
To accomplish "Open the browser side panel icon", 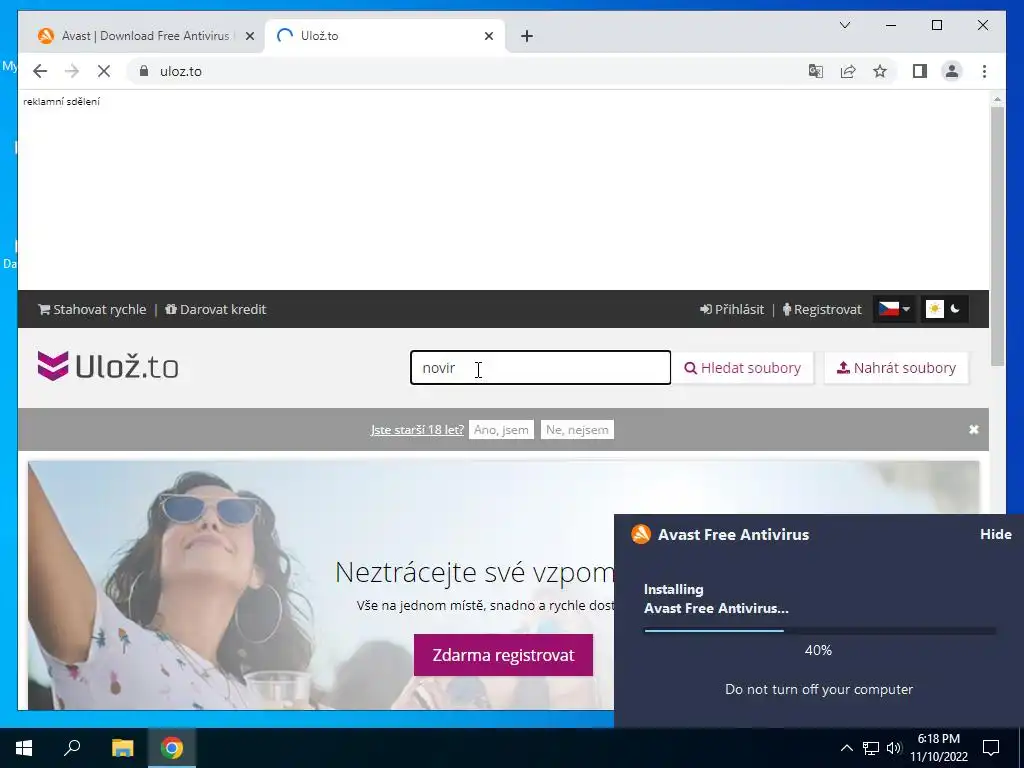I will [x=920, y=71].
